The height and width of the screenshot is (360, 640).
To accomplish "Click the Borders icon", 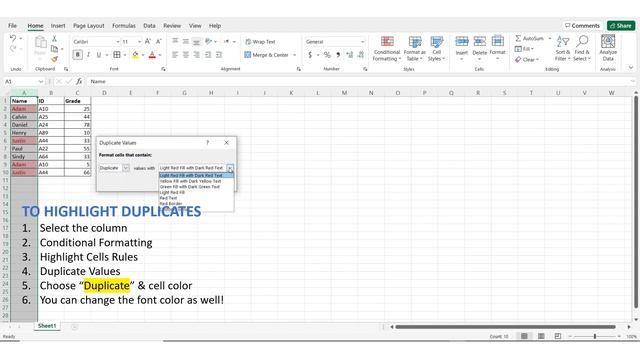I will pos(117,55).
